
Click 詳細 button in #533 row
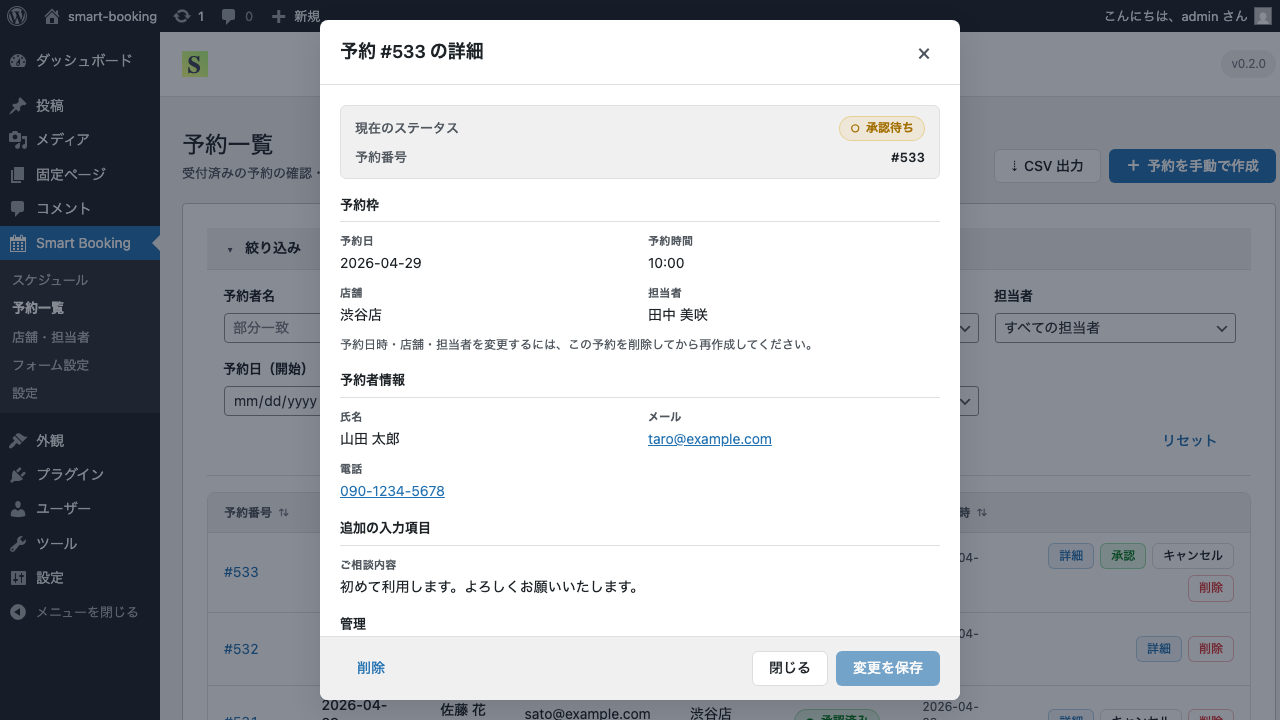tap(1071, 556)
